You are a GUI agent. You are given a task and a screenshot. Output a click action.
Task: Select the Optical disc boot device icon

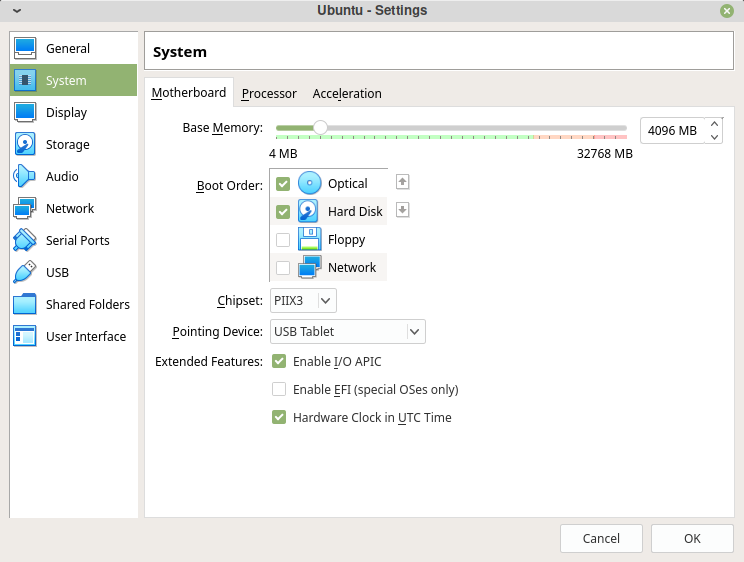click(309, 183)
